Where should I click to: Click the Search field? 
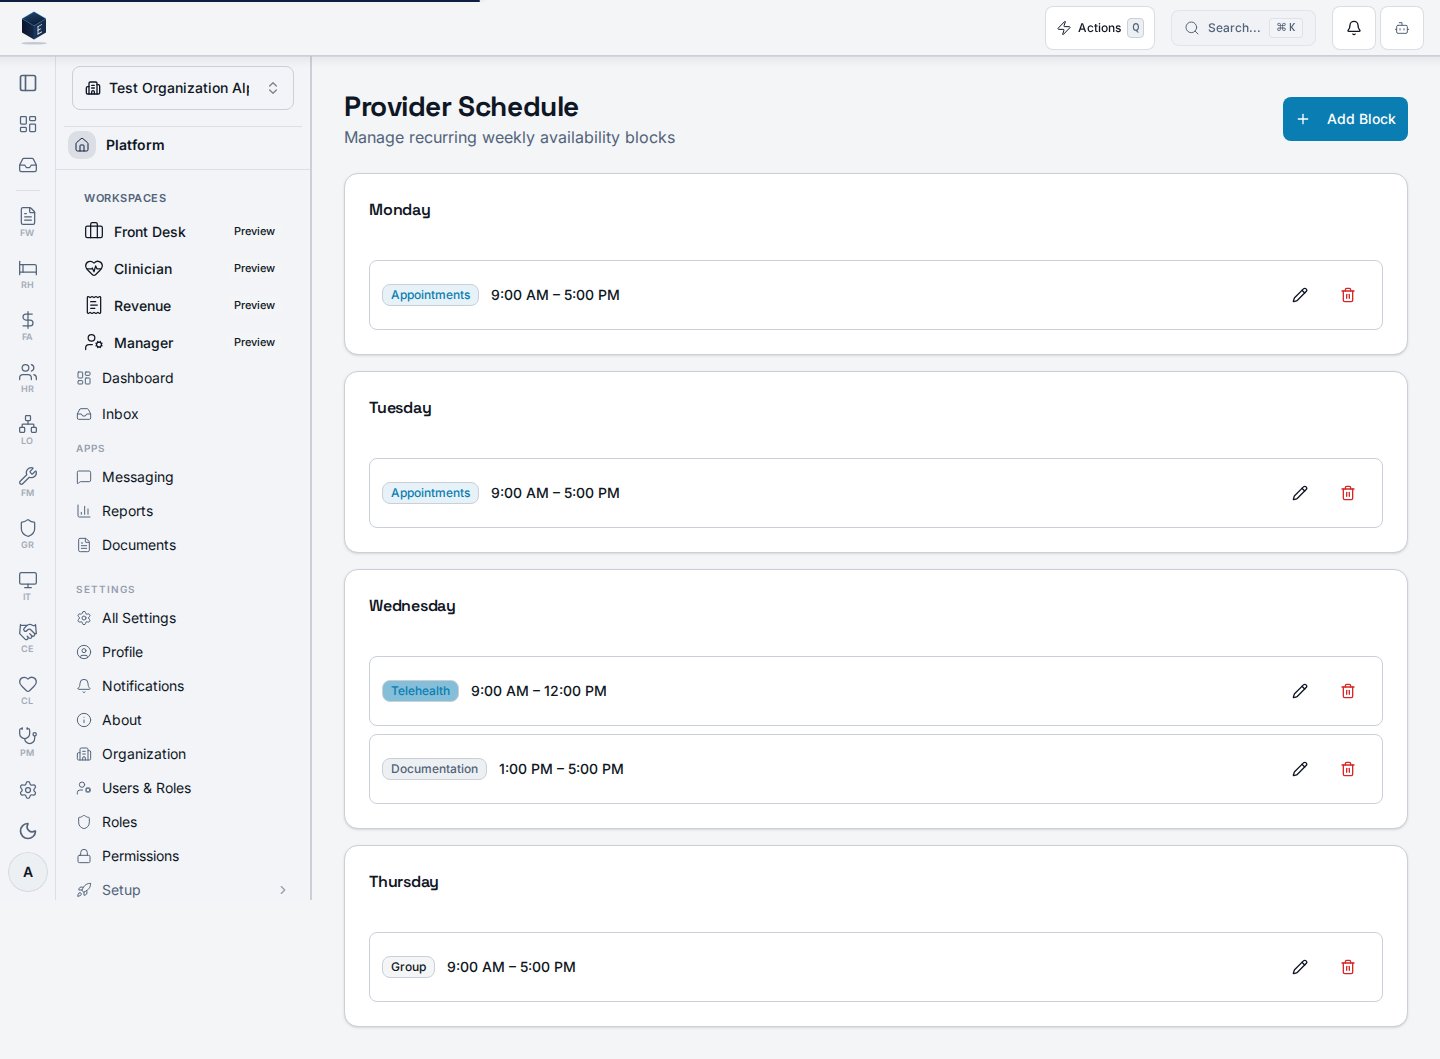coord(1243,28)
